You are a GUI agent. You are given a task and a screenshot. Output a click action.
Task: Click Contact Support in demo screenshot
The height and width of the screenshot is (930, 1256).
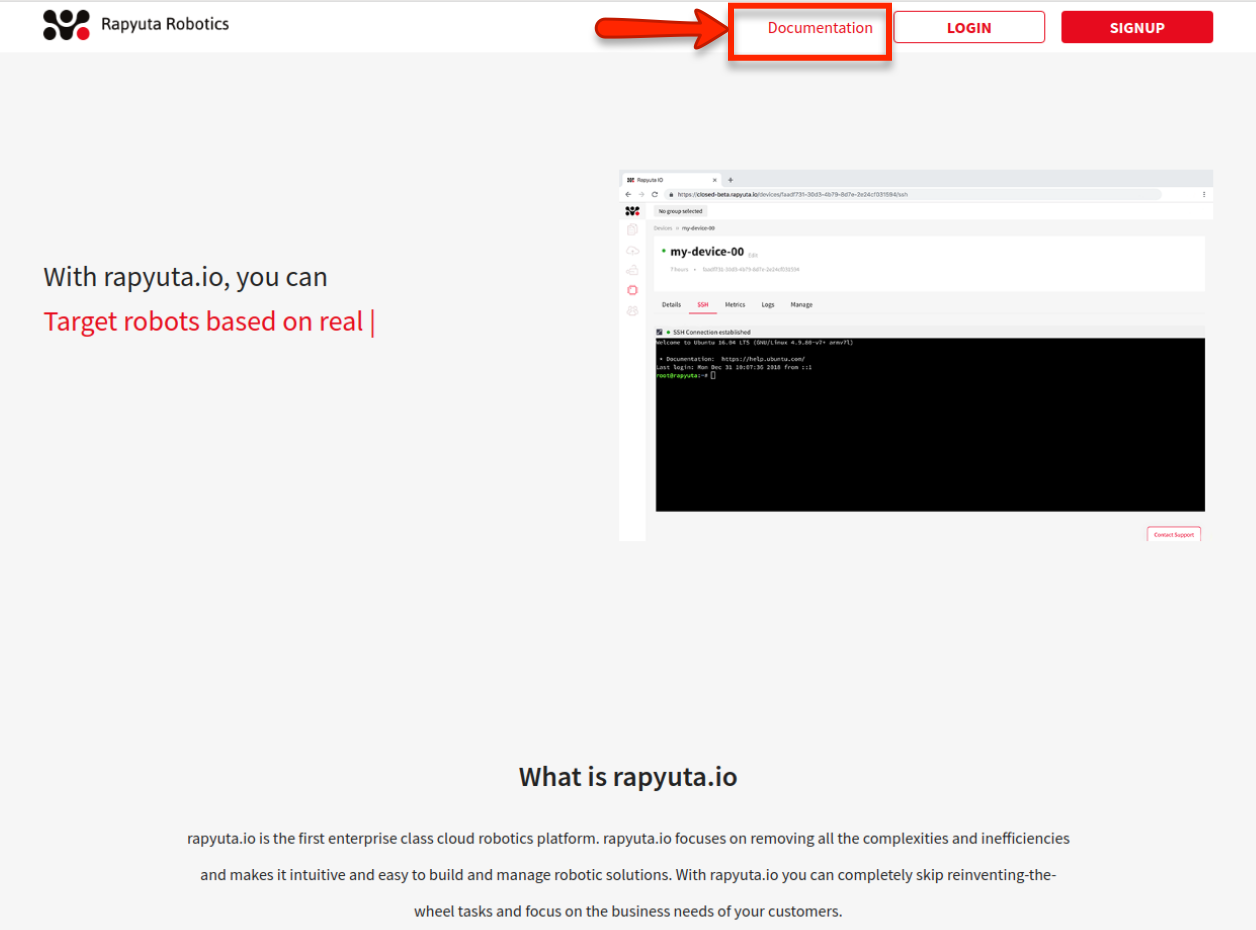[x=1174, y=534]
